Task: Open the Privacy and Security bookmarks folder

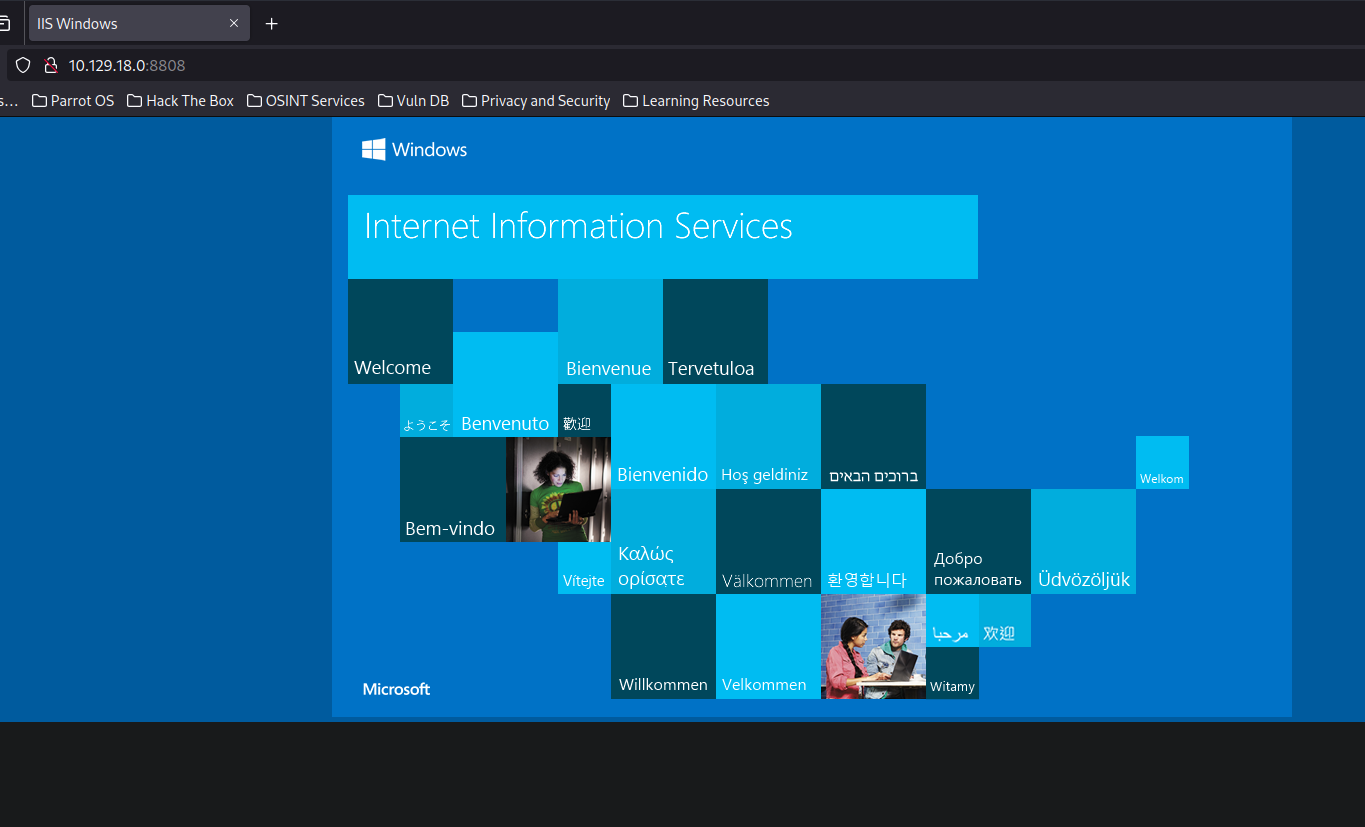Action: pos(536,101)
